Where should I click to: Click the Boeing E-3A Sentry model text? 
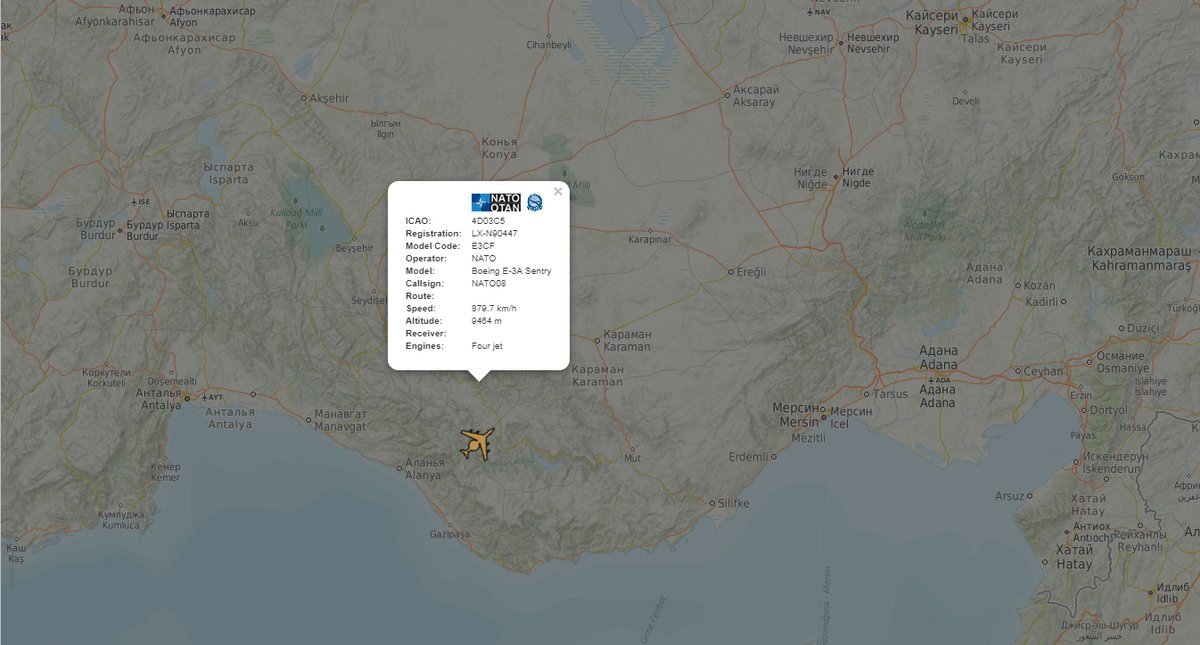click(512, 270)
